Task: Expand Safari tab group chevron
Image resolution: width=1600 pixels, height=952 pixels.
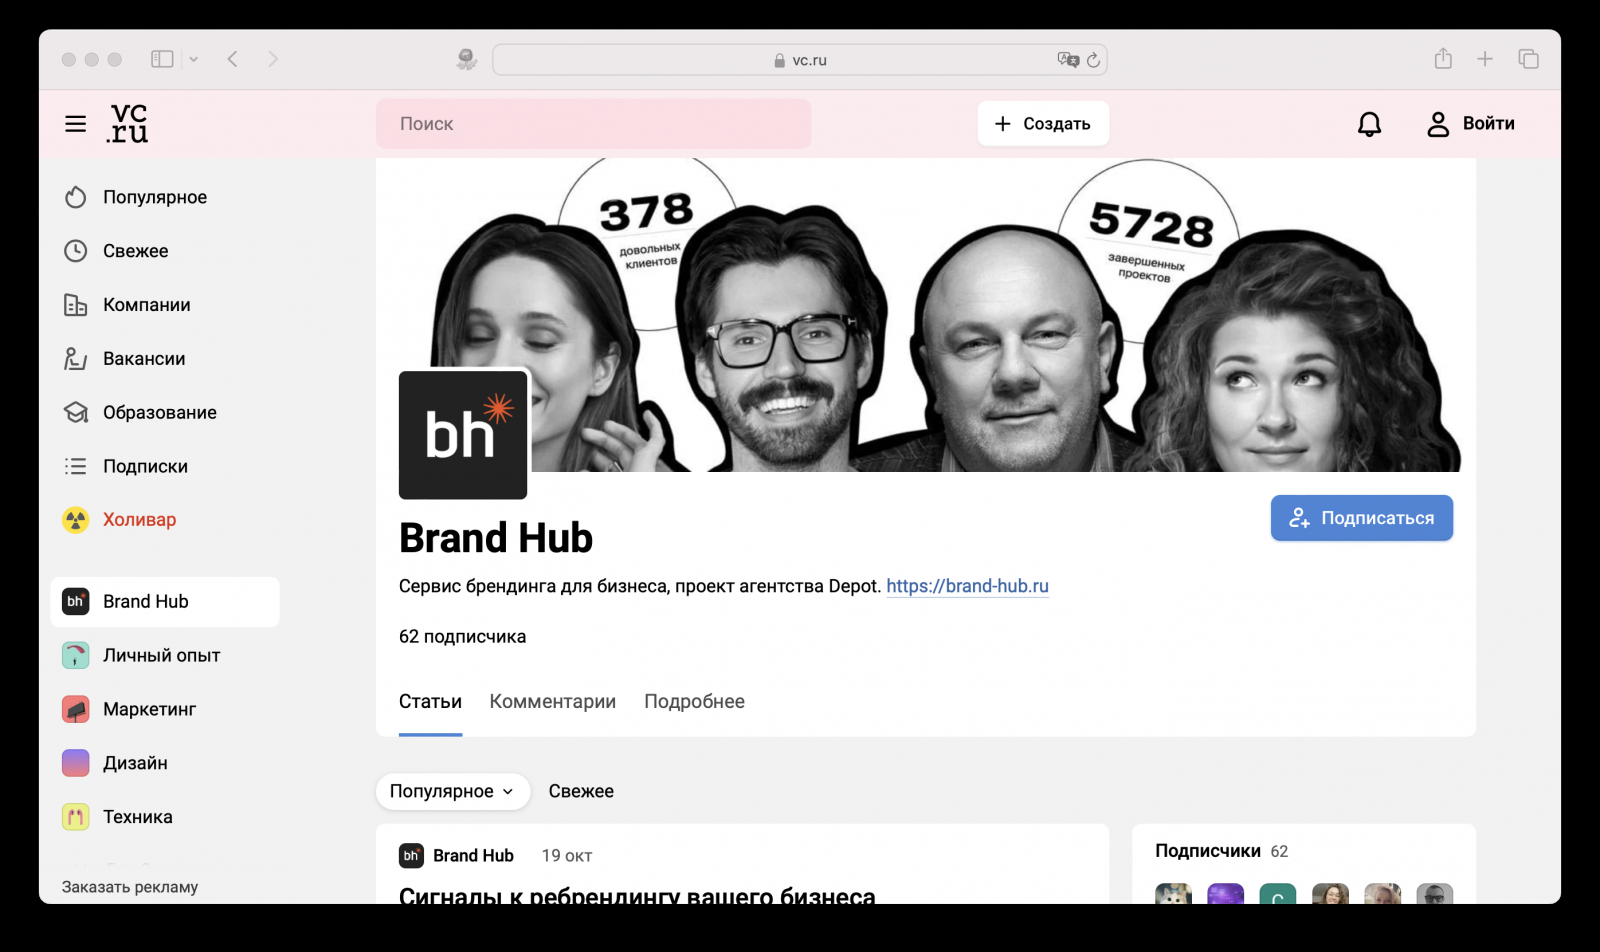Action: click(194, 59)
